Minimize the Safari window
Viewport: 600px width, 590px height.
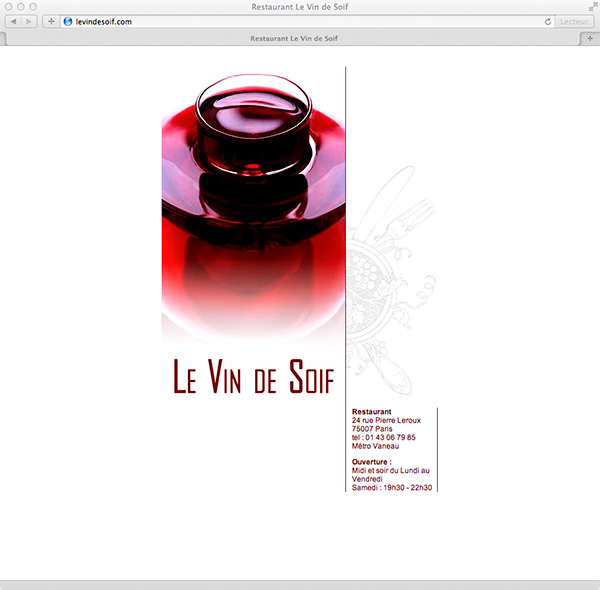[x=20, y=6]
